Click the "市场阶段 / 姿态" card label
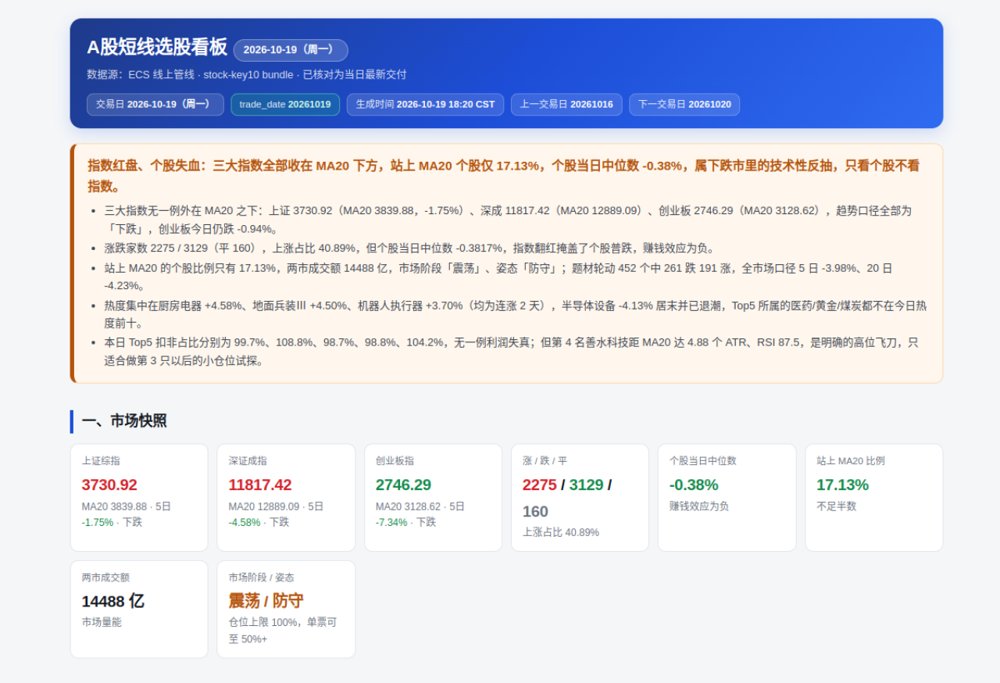The image size is (1000, 683). coord(261,577)
